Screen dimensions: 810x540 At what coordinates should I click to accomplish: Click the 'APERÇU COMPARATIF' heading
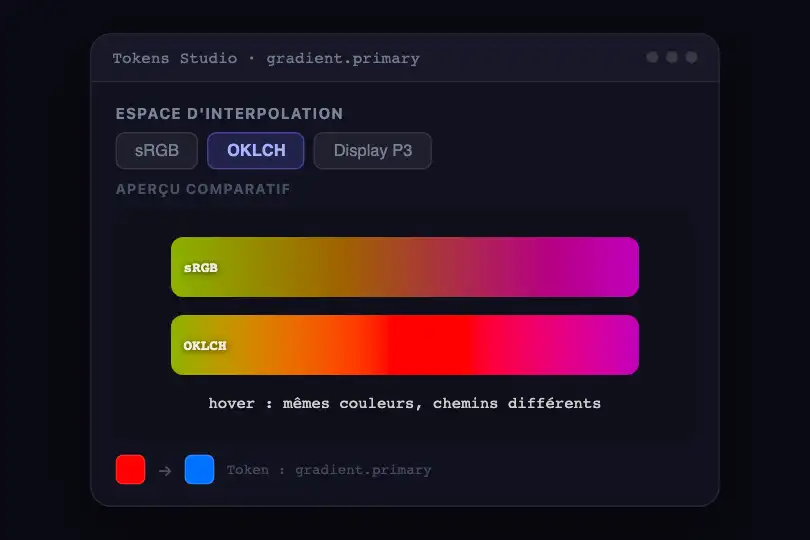[203, 189]
